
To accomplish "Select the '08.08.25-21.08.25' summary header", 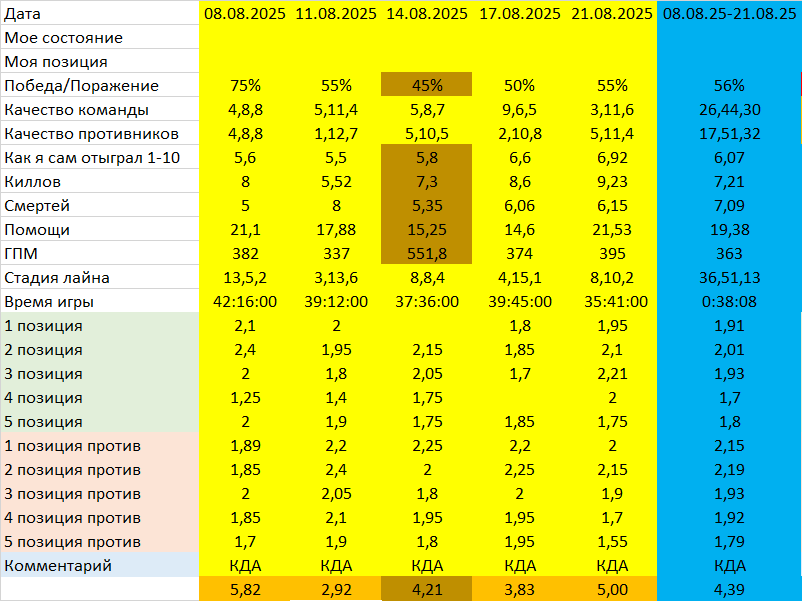I will [x=729, y=13].
